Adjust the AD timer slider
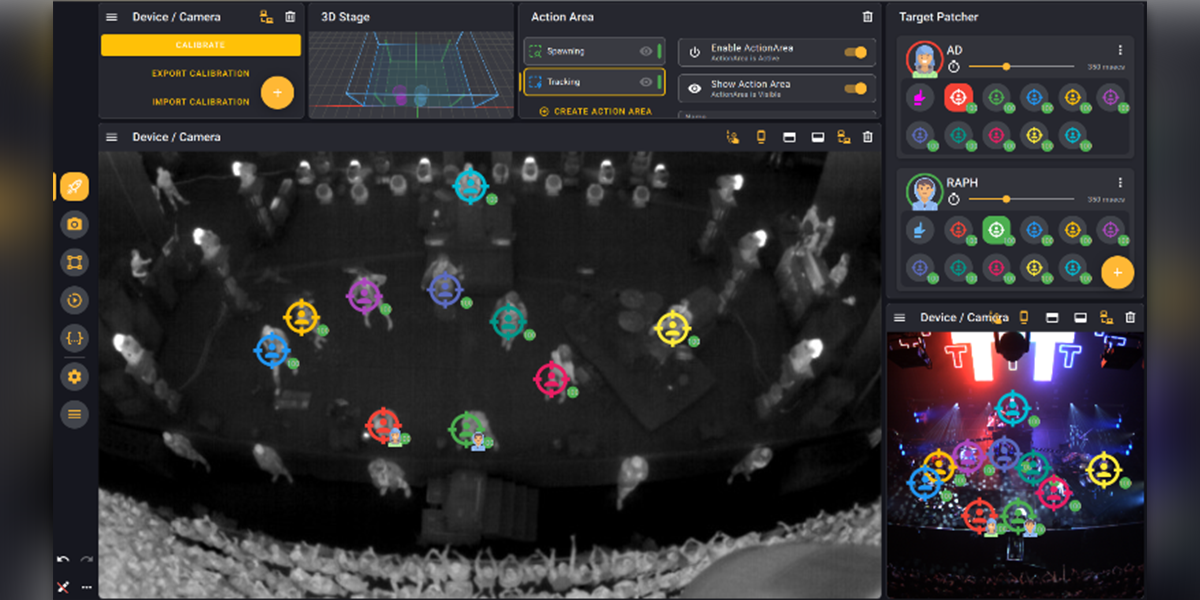This screenshot has width=1200, height=600. (x=1006, y=67)
